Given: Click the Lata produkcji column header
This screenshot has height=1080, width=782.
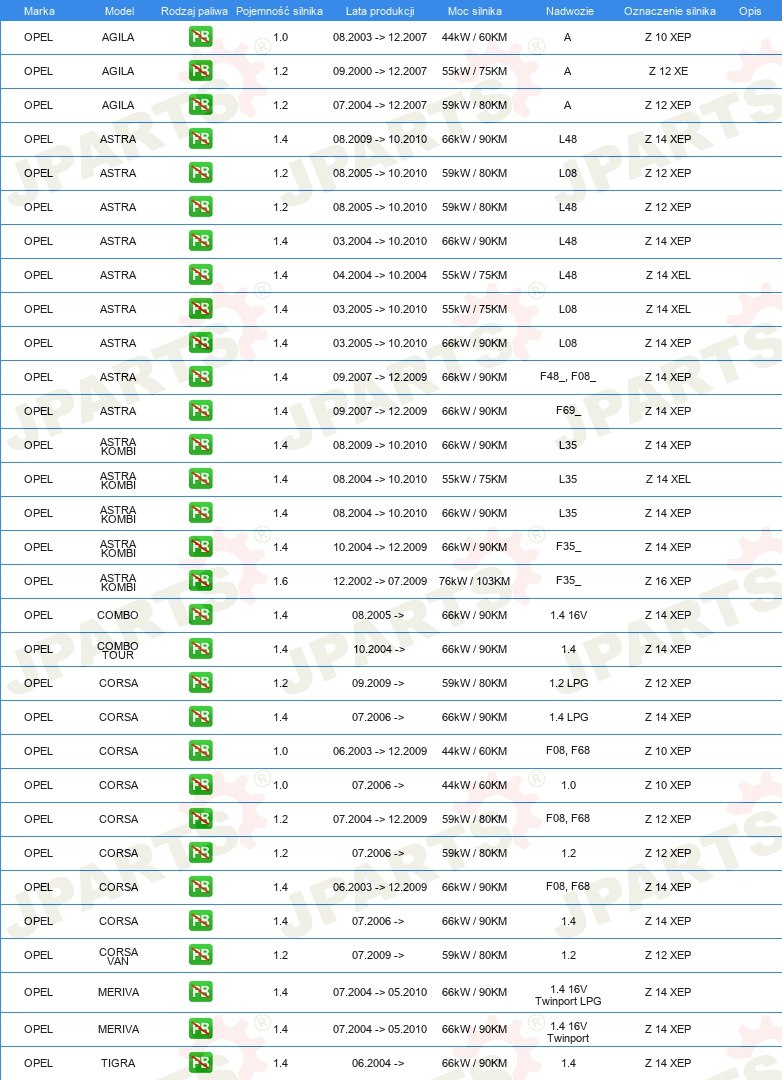Looking at the screenshot, I should (x=380, y=11).
